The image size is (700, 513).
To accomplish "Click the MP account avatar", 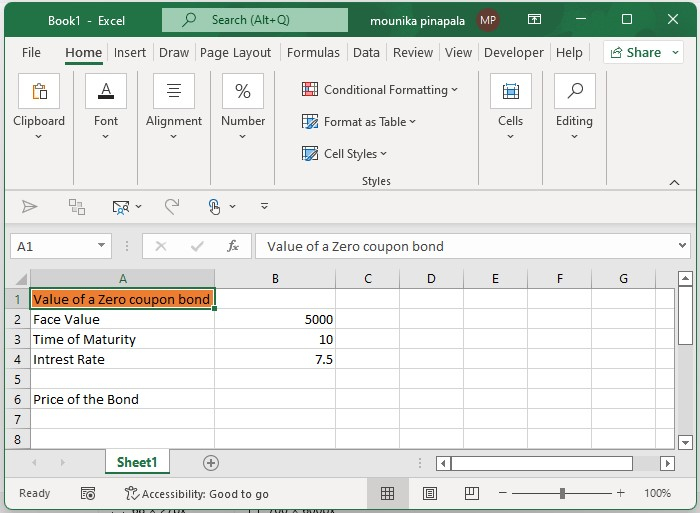I will (488, 20).
